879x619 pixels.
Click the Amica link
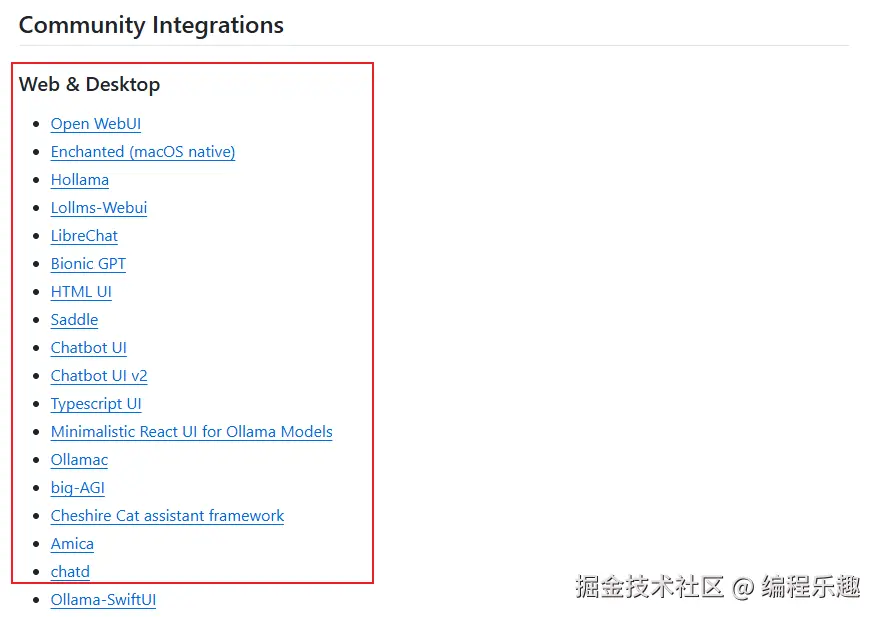[x=72, y=544]
